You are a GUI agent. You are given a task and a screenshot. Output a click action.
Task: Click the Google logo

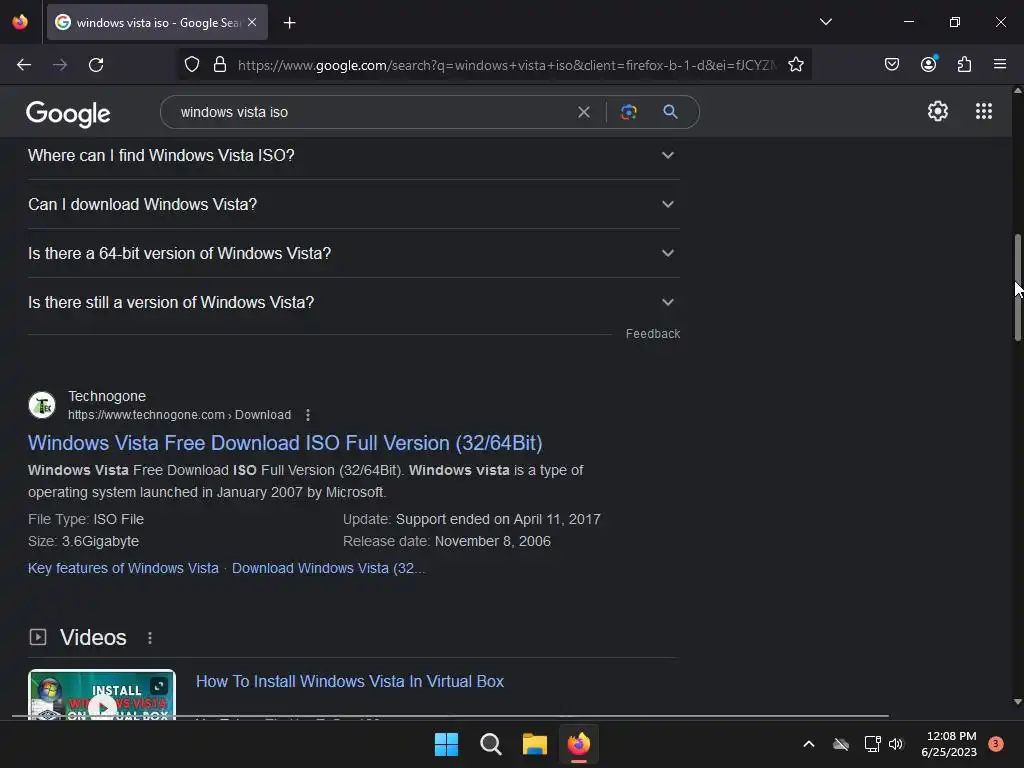[68, 114]
